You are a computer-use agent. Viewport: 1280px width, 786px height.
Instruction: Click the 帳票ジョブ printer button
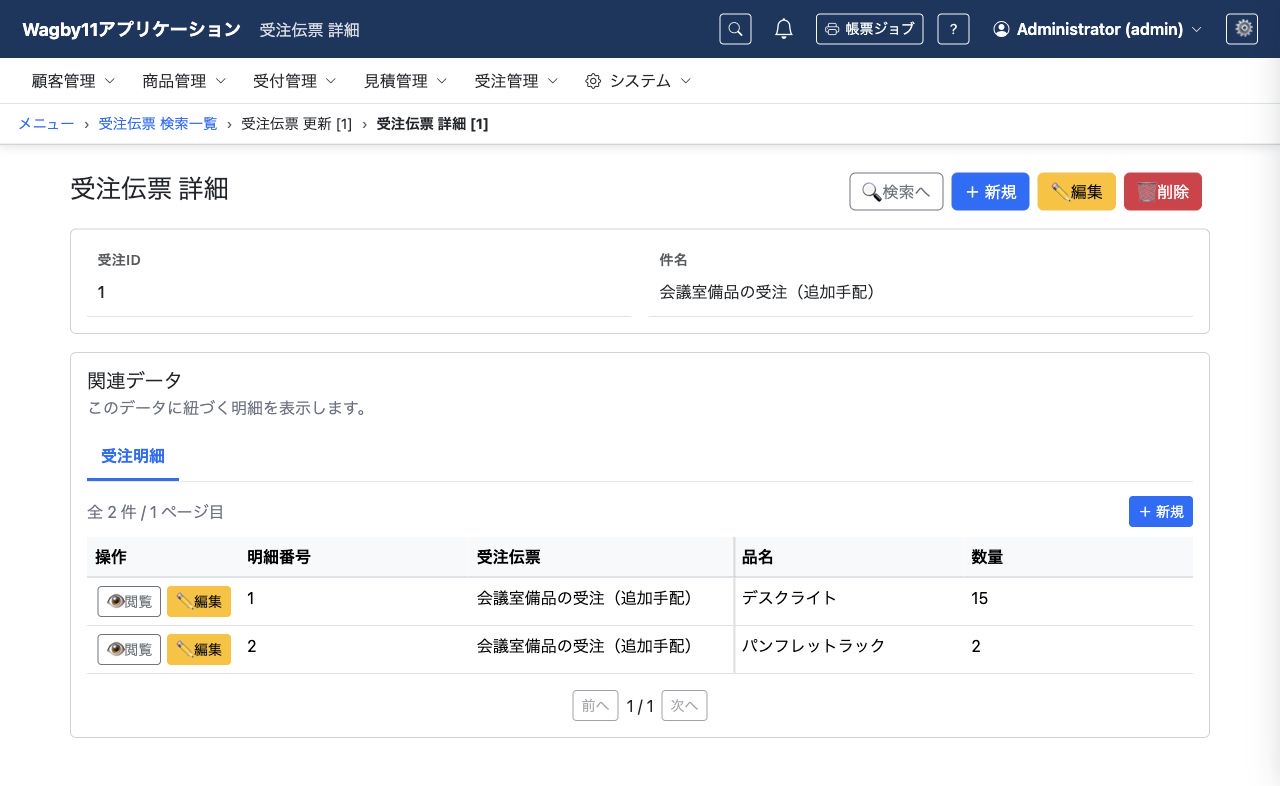869,29
